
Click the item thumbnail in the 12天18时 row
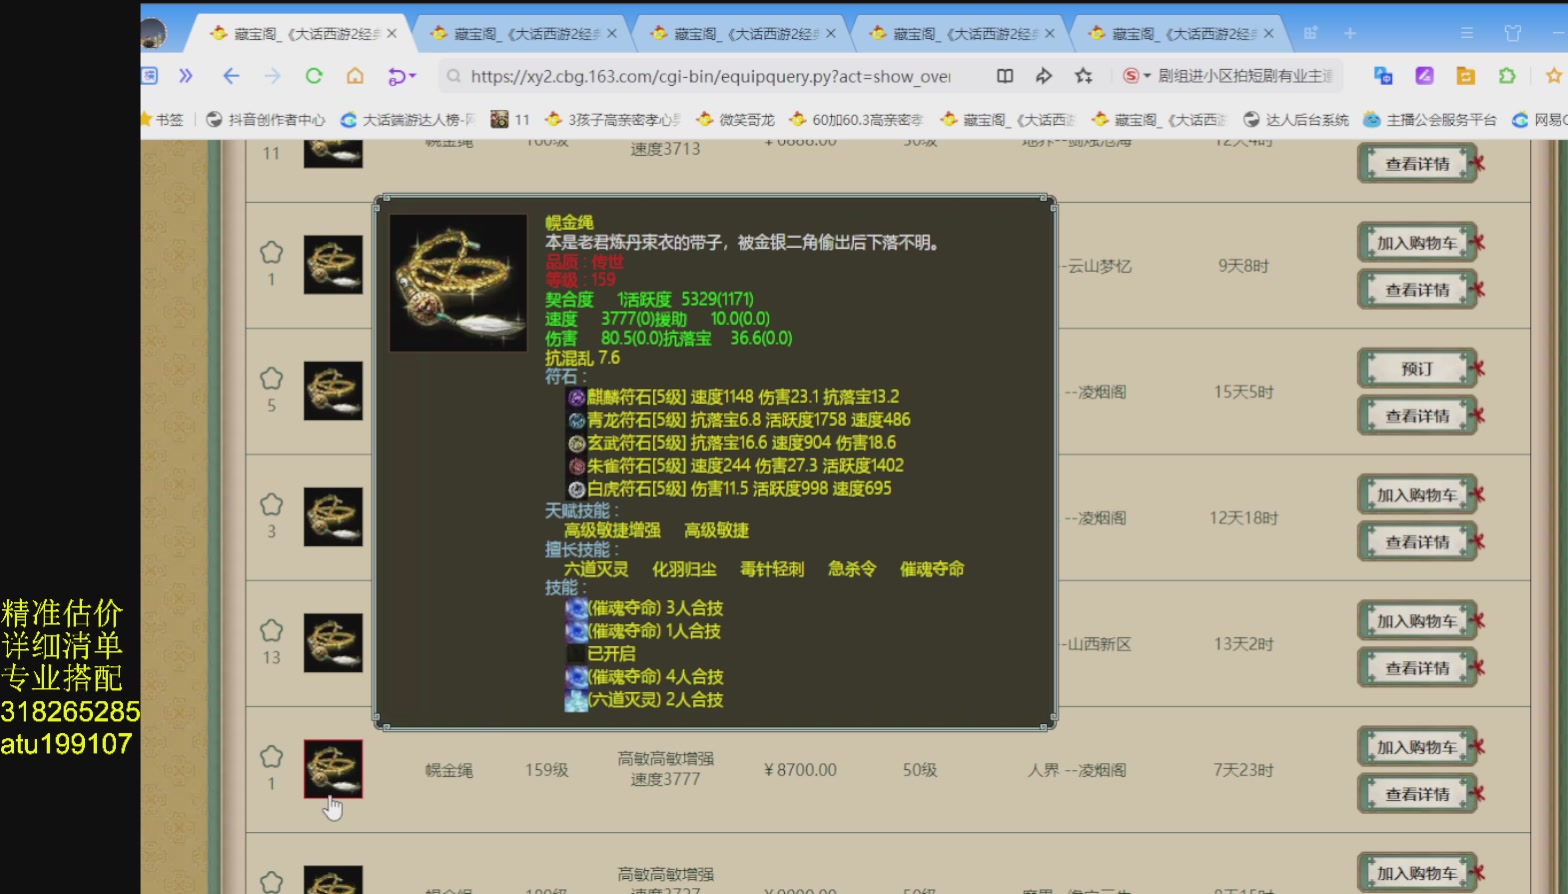coord(333,517)
